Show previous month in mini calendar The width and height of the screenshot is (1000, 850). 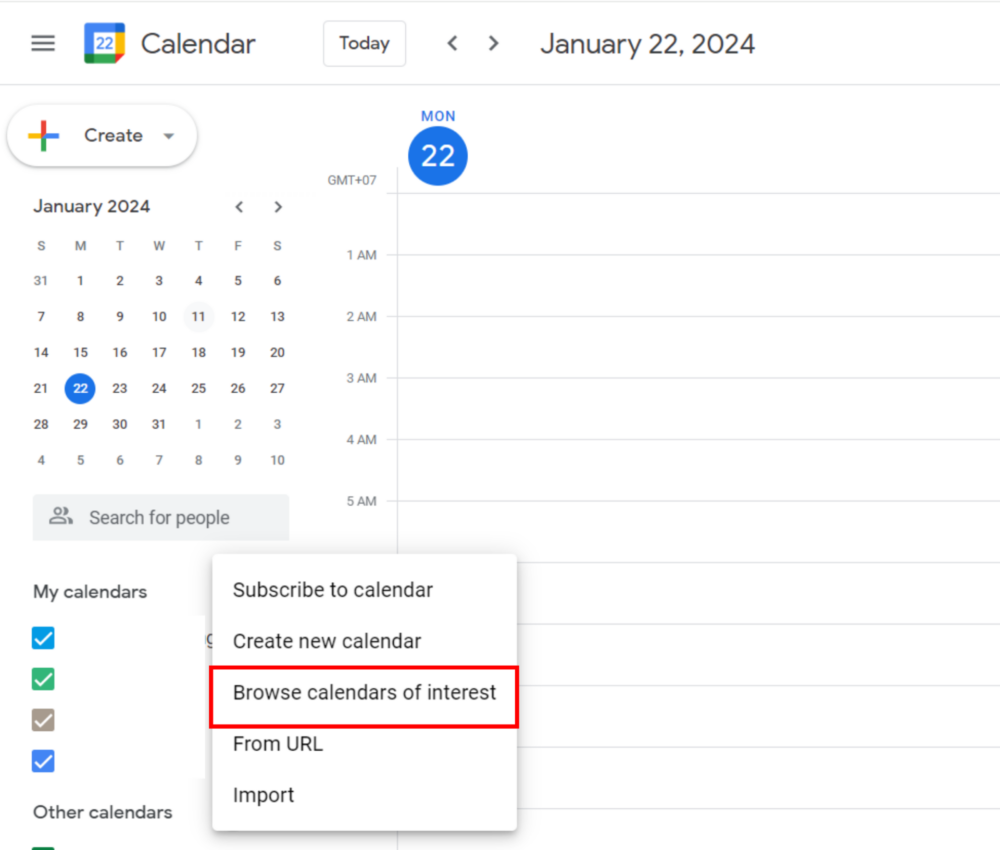click(239, 207)
